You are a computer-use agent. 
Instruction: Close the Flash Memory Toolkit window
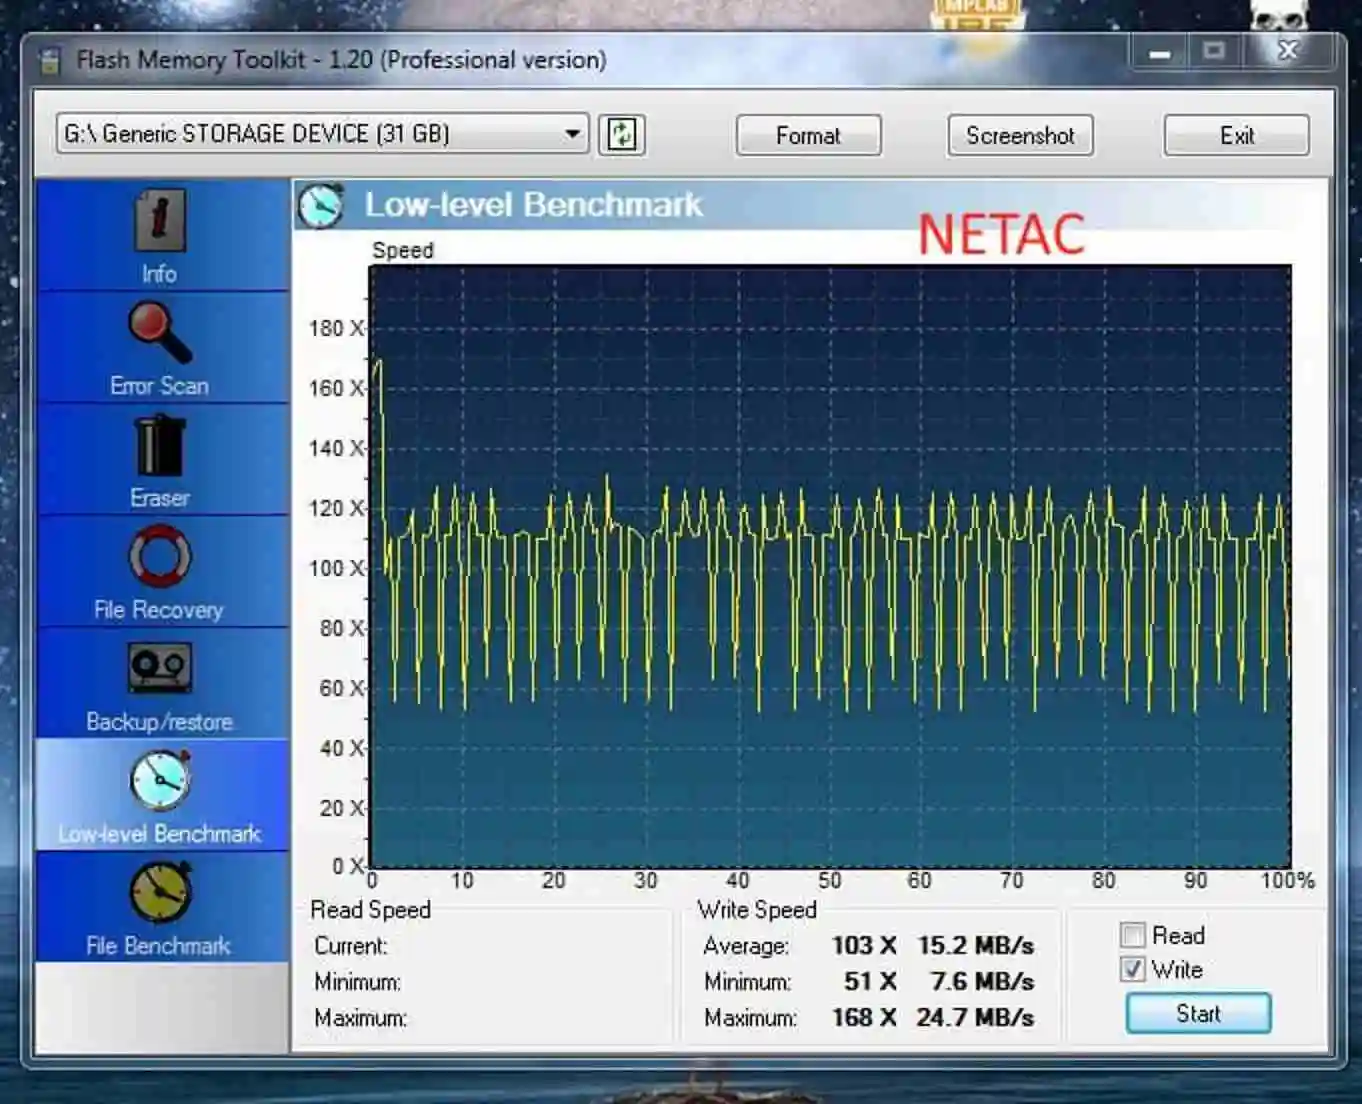(x=1288, y=51)
